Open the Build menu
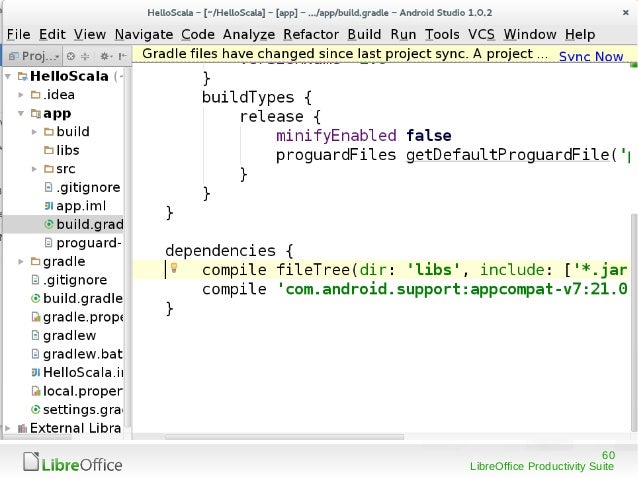 click(364, 35)
